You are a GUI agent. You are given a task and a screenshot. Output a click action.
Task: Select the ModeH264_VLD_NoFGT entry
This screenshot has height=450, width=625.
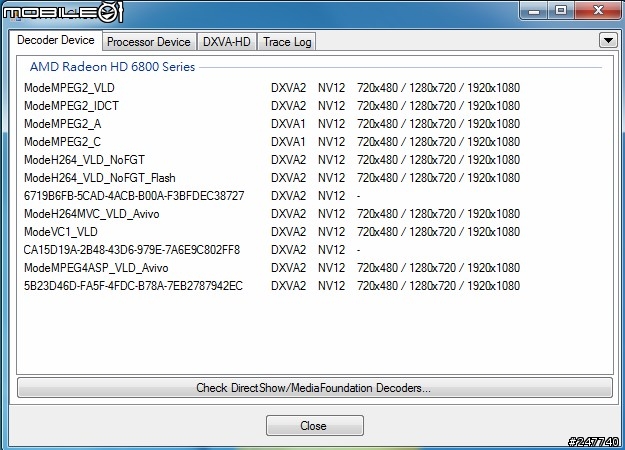(272, 159)
